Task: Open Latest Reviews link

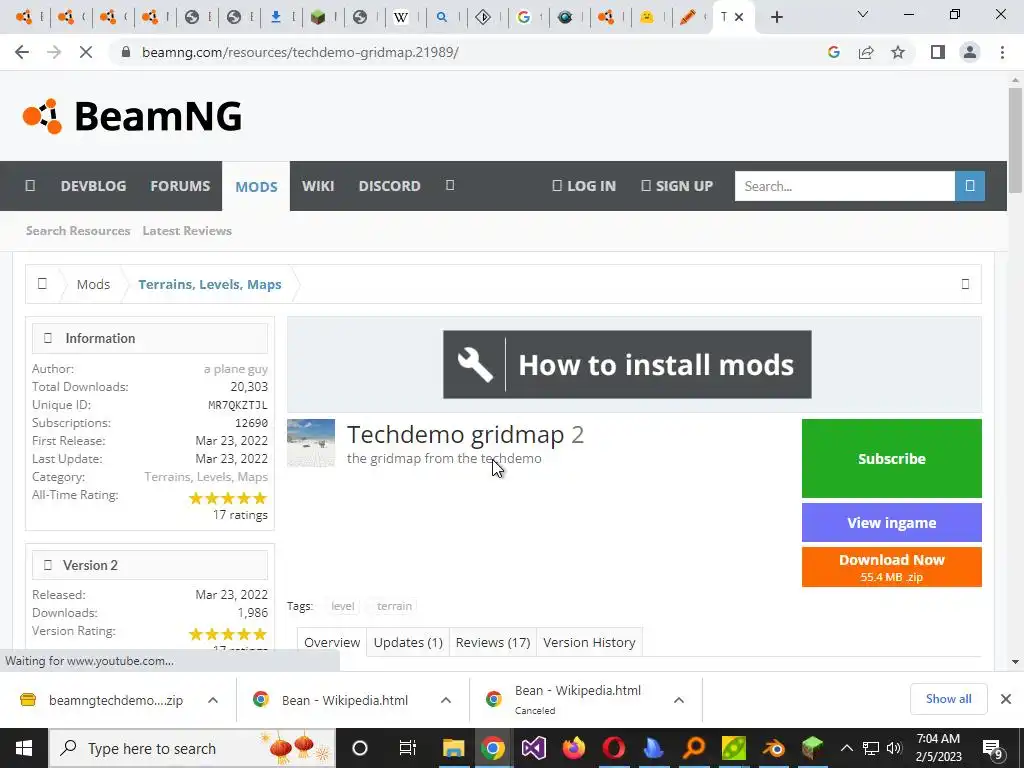Action: tap(187, 231)
